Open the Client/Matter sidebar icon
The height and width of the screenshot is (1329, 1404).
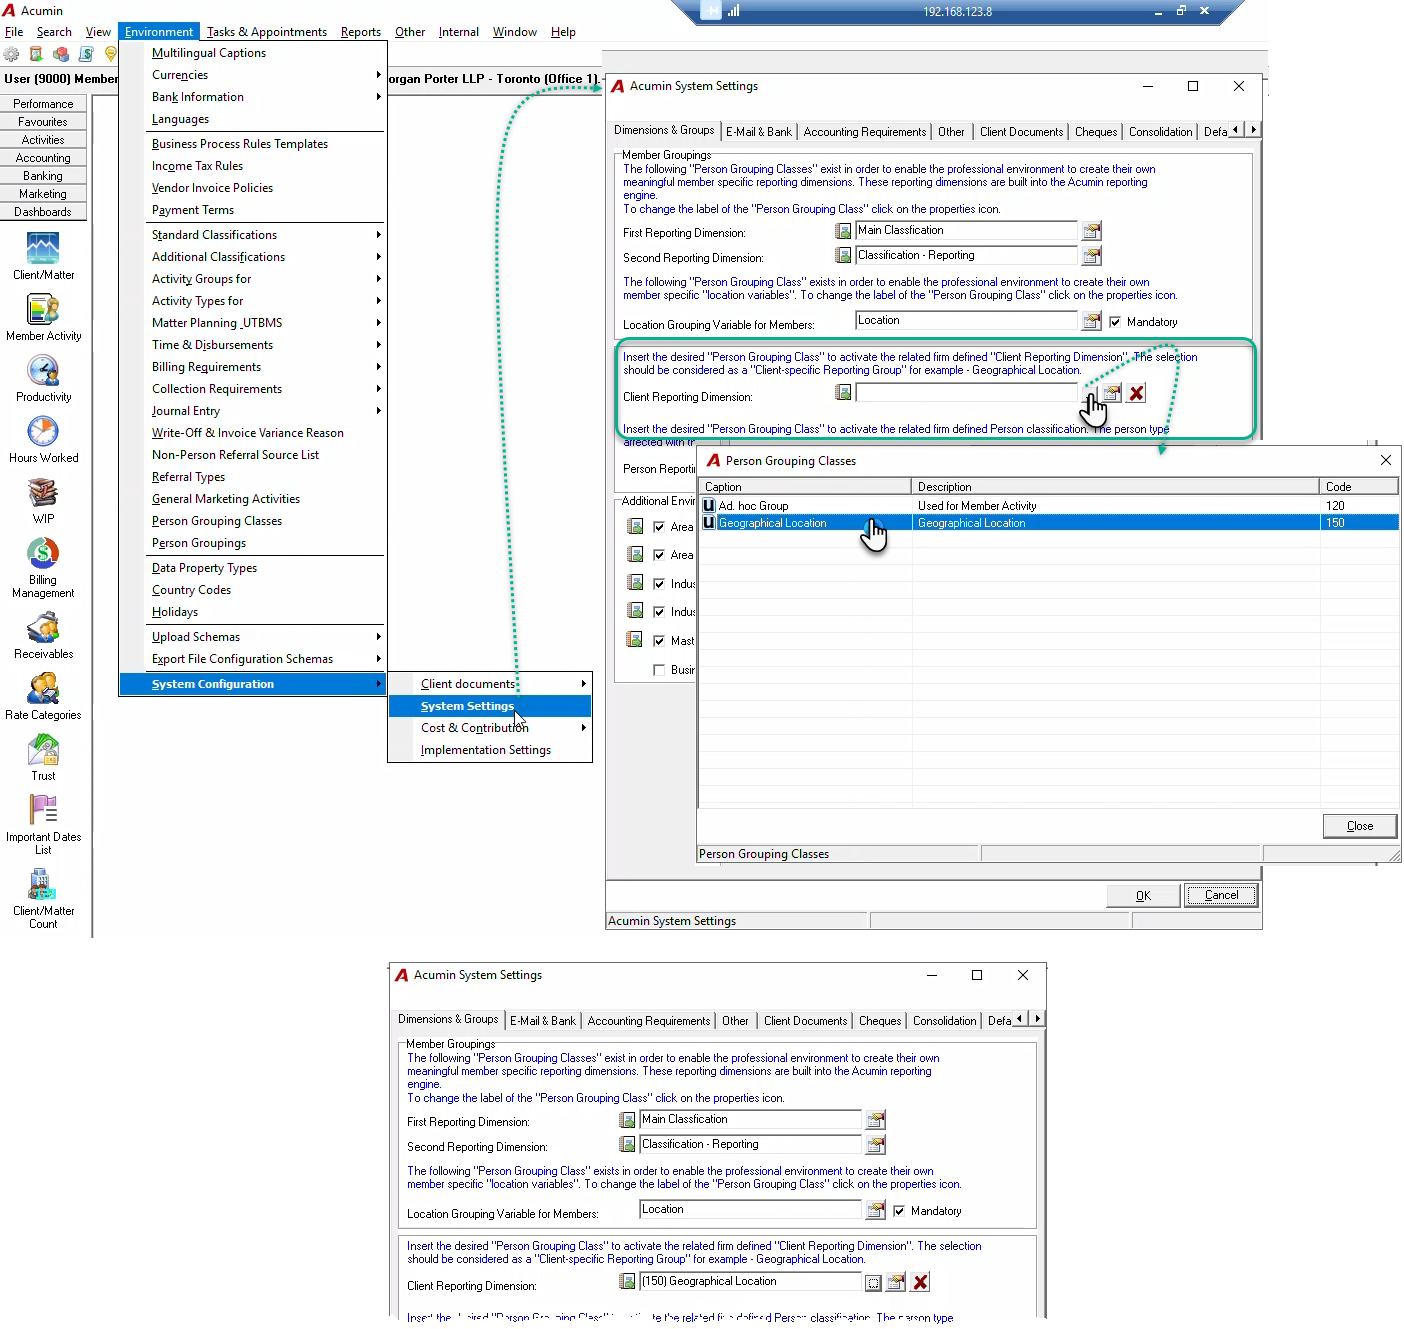pos(43,248)
